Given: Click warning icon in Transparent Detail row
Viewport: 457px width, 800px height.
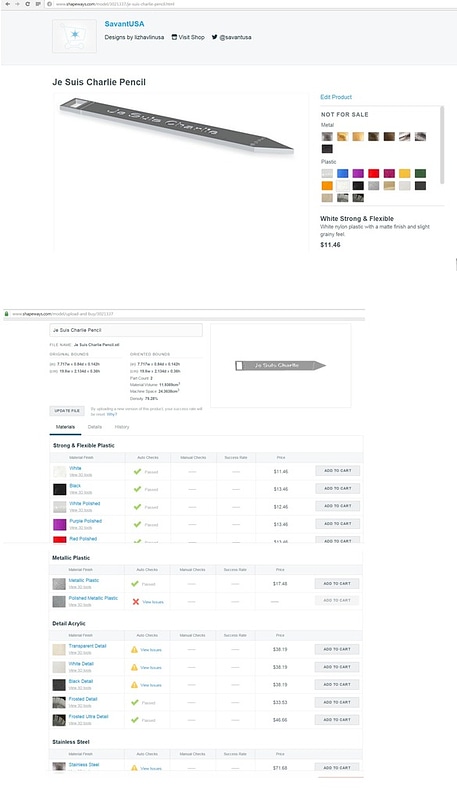Looking at the screenshot, I should click(134, 649).
